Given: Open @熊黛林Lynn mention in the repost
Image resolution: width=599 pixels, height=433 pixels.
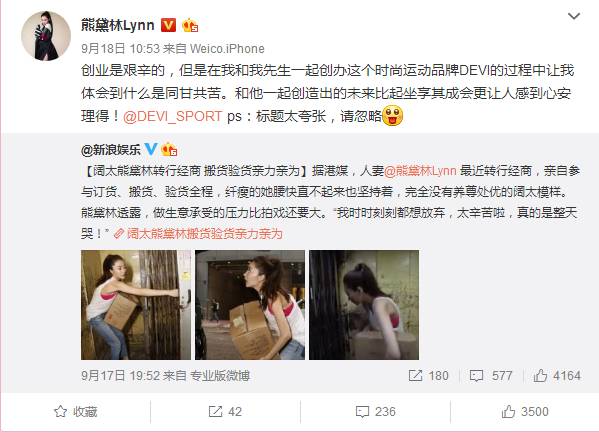Looking at the screenshot, I should [420, 170].
